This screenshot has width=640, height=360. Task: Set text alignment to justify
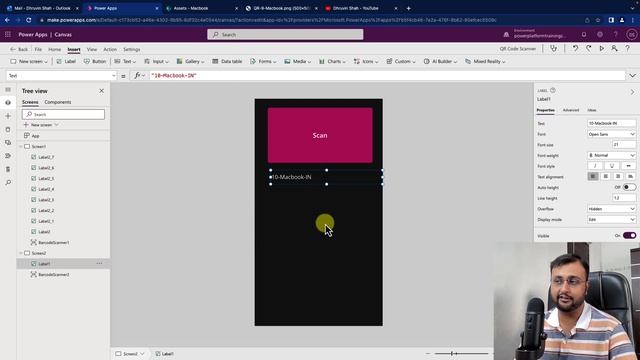pyautogui.click(x=630, y=176)
